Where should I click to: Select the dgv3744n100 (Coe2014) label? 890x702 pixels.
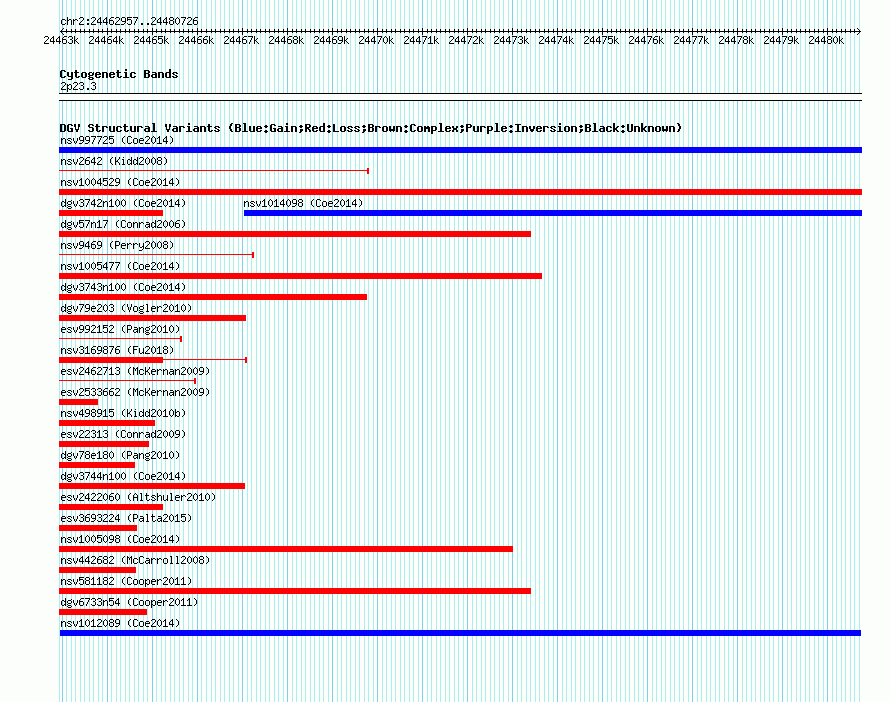(123, 476)
